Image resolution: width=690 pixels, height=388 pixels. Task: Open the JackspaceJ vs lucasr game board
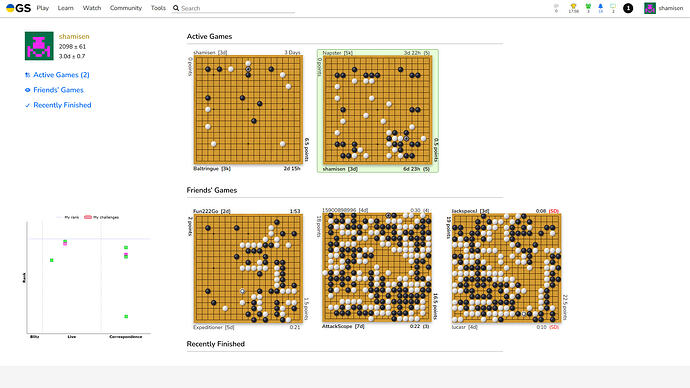tap(506, 268)
